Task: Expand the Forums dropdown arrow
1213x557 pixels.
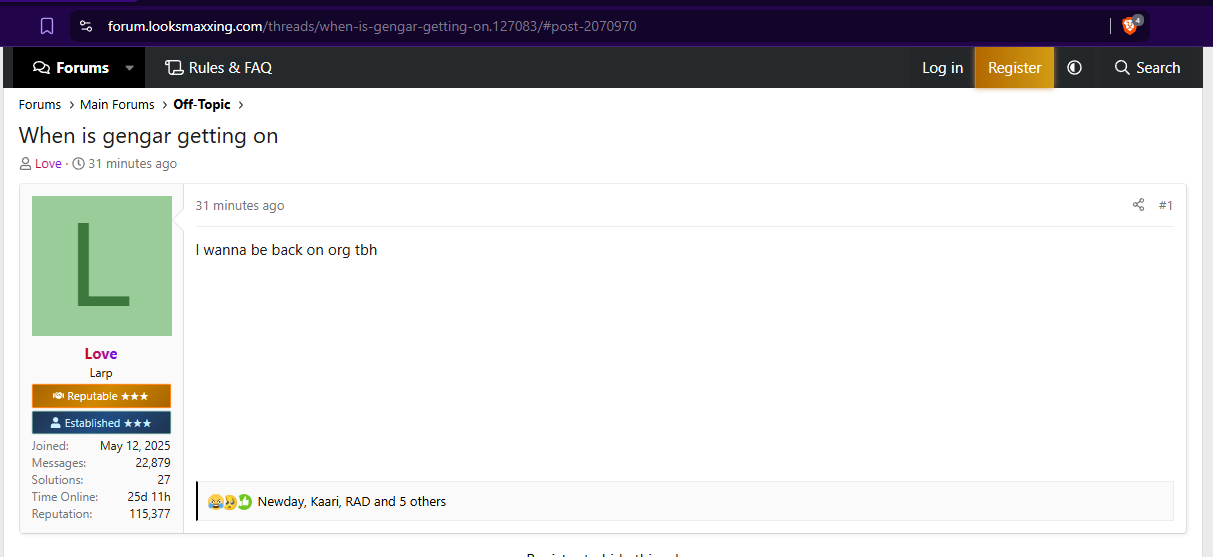Action: [x=129, y=68]
